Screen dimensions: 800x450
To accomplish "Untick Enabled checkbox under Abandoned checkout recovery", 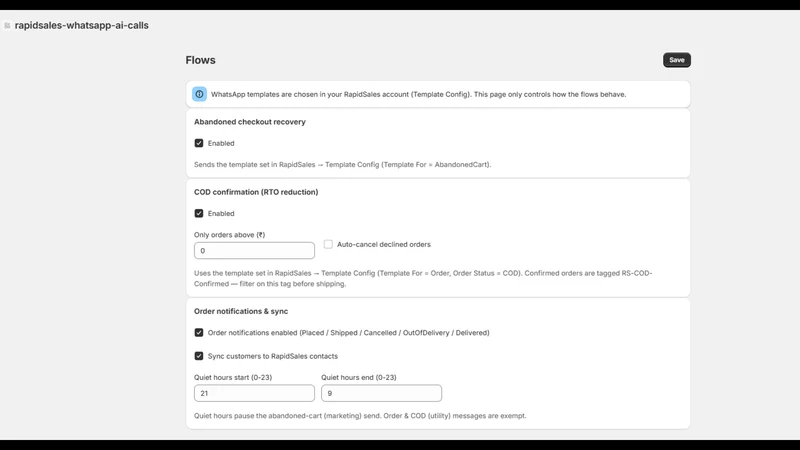I will point(199,143).
